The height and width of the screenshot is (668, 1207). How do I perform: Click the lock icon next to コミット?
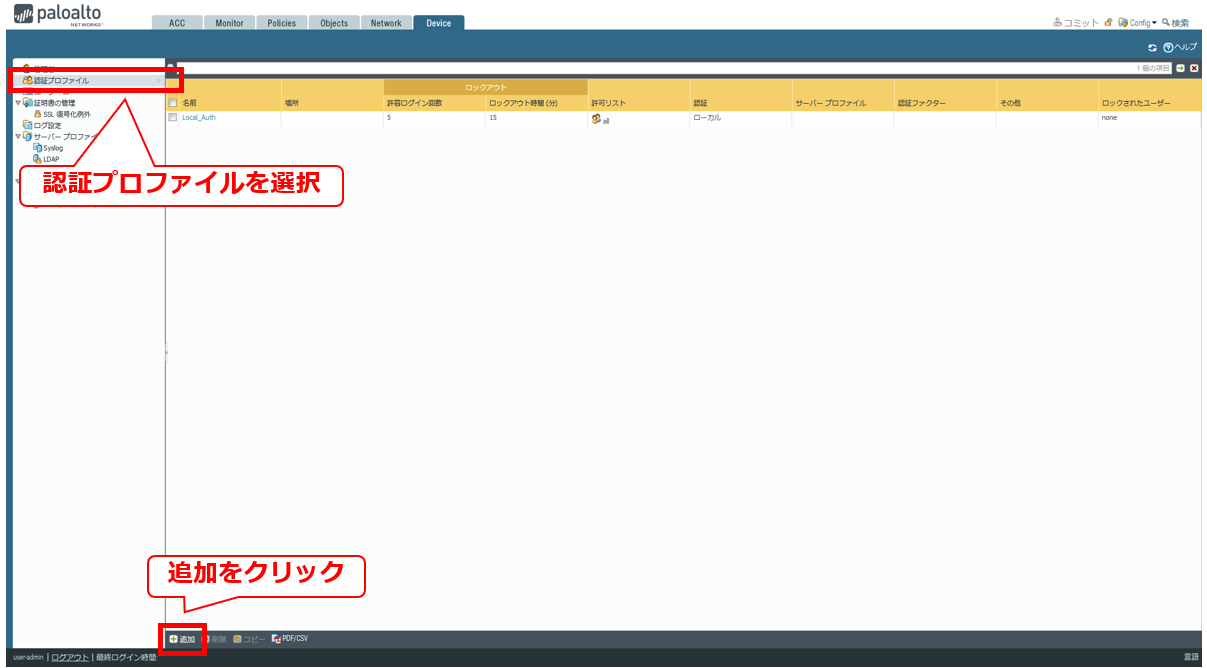click(1108, 22)
